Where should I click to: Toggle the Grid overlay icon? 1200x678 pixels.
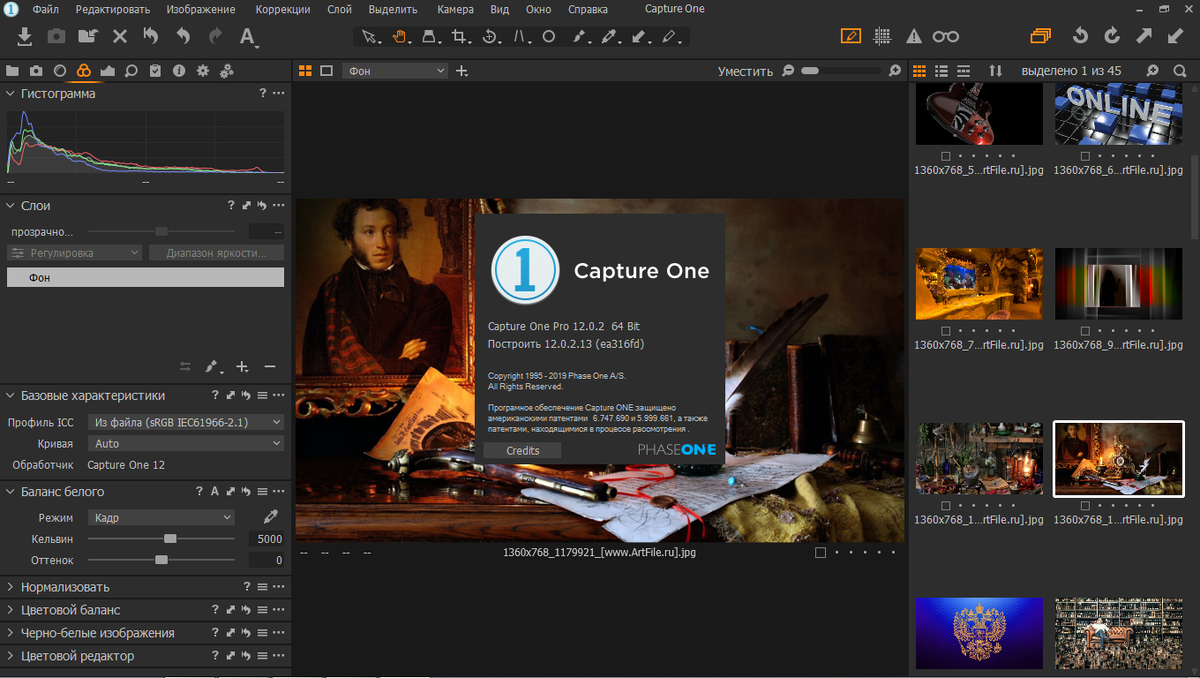coord(882,36)
